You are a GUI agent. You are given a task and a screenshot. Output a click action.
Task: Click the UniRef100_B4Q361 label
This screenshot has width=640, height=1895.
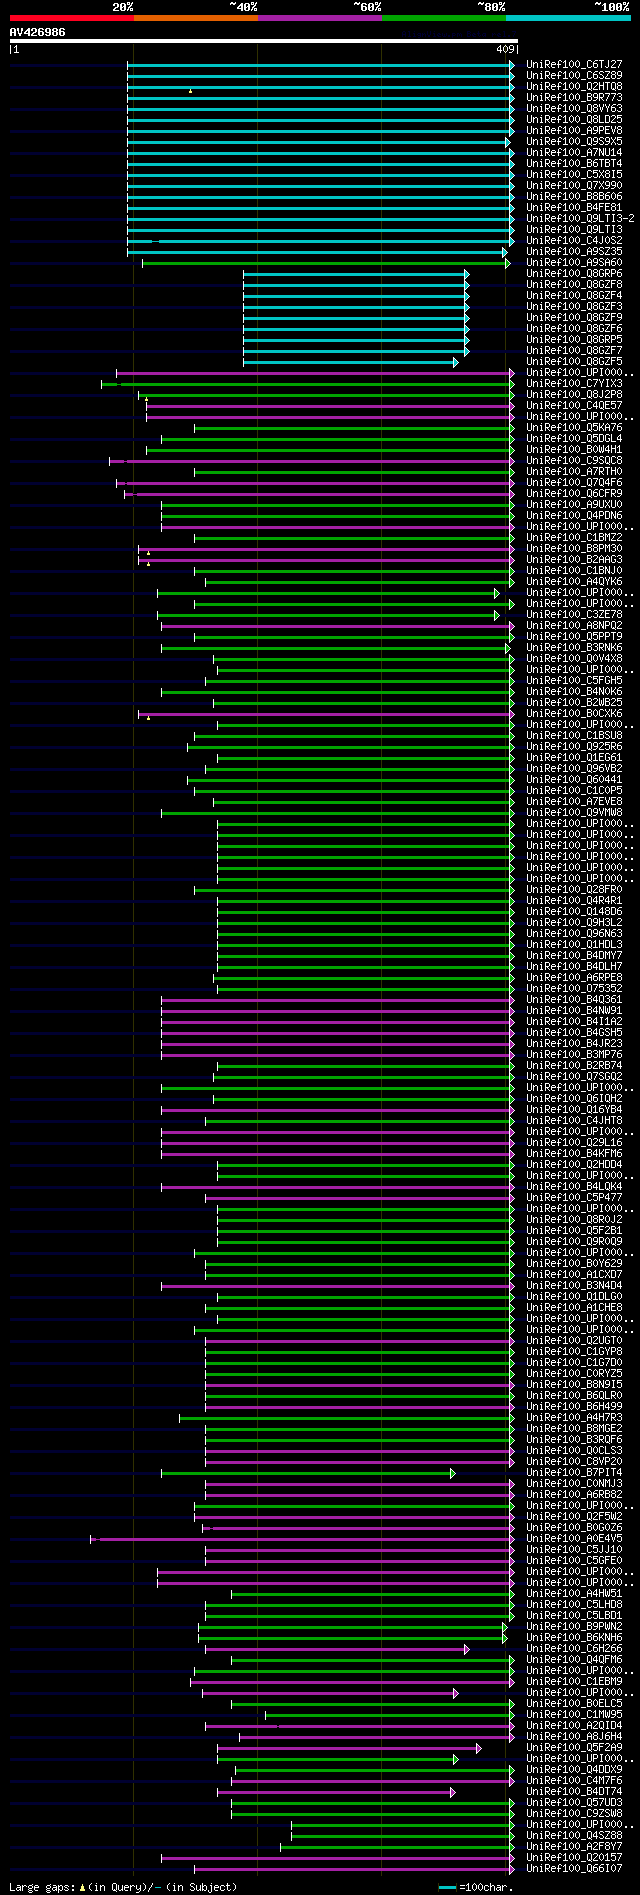tap(574, 999)
